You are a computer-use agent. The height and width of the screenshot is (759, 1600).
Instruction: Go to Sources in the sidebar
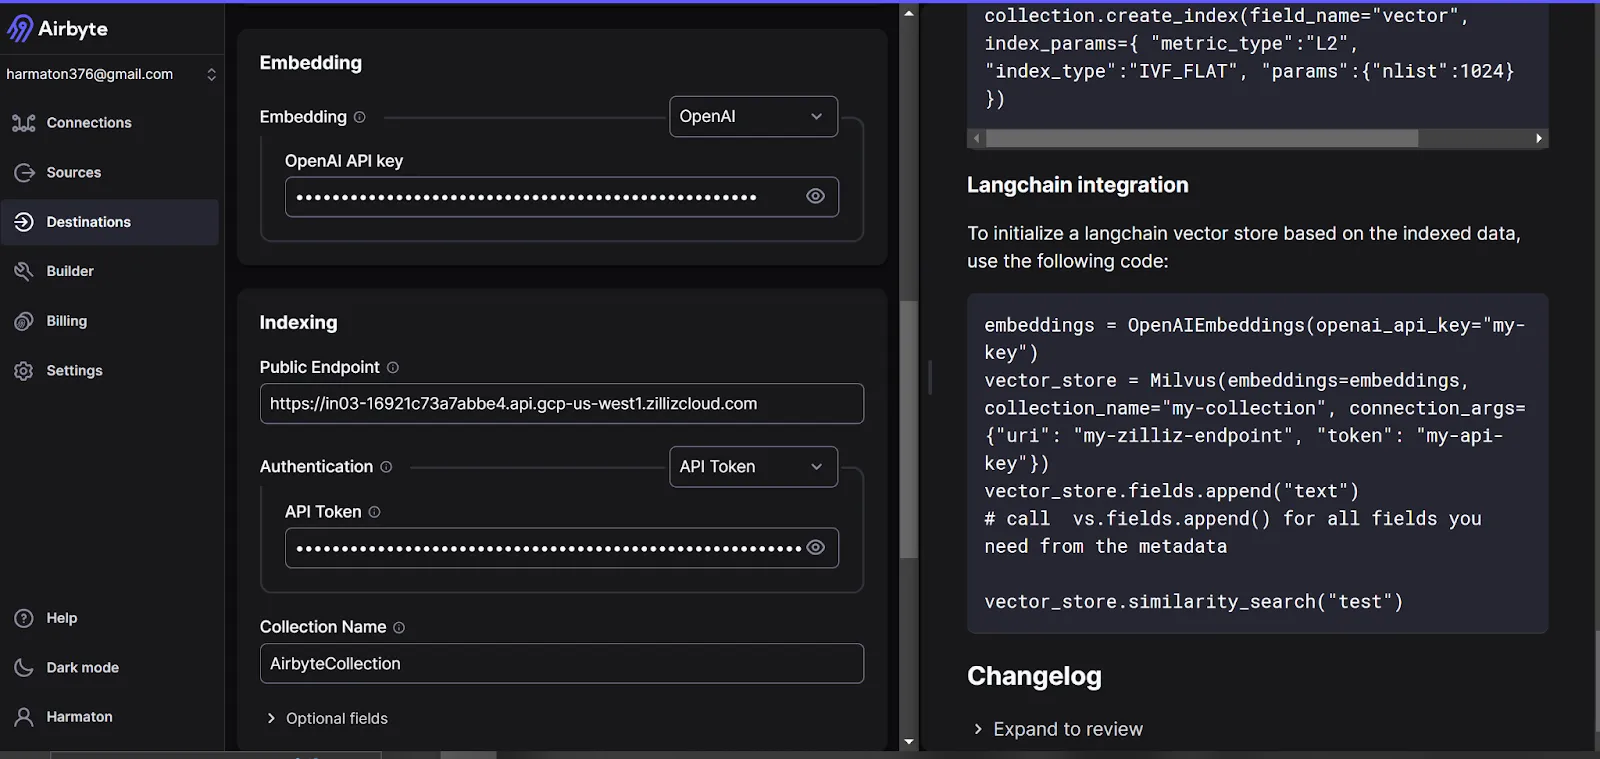pyautogui.click(x=110, y=173)
